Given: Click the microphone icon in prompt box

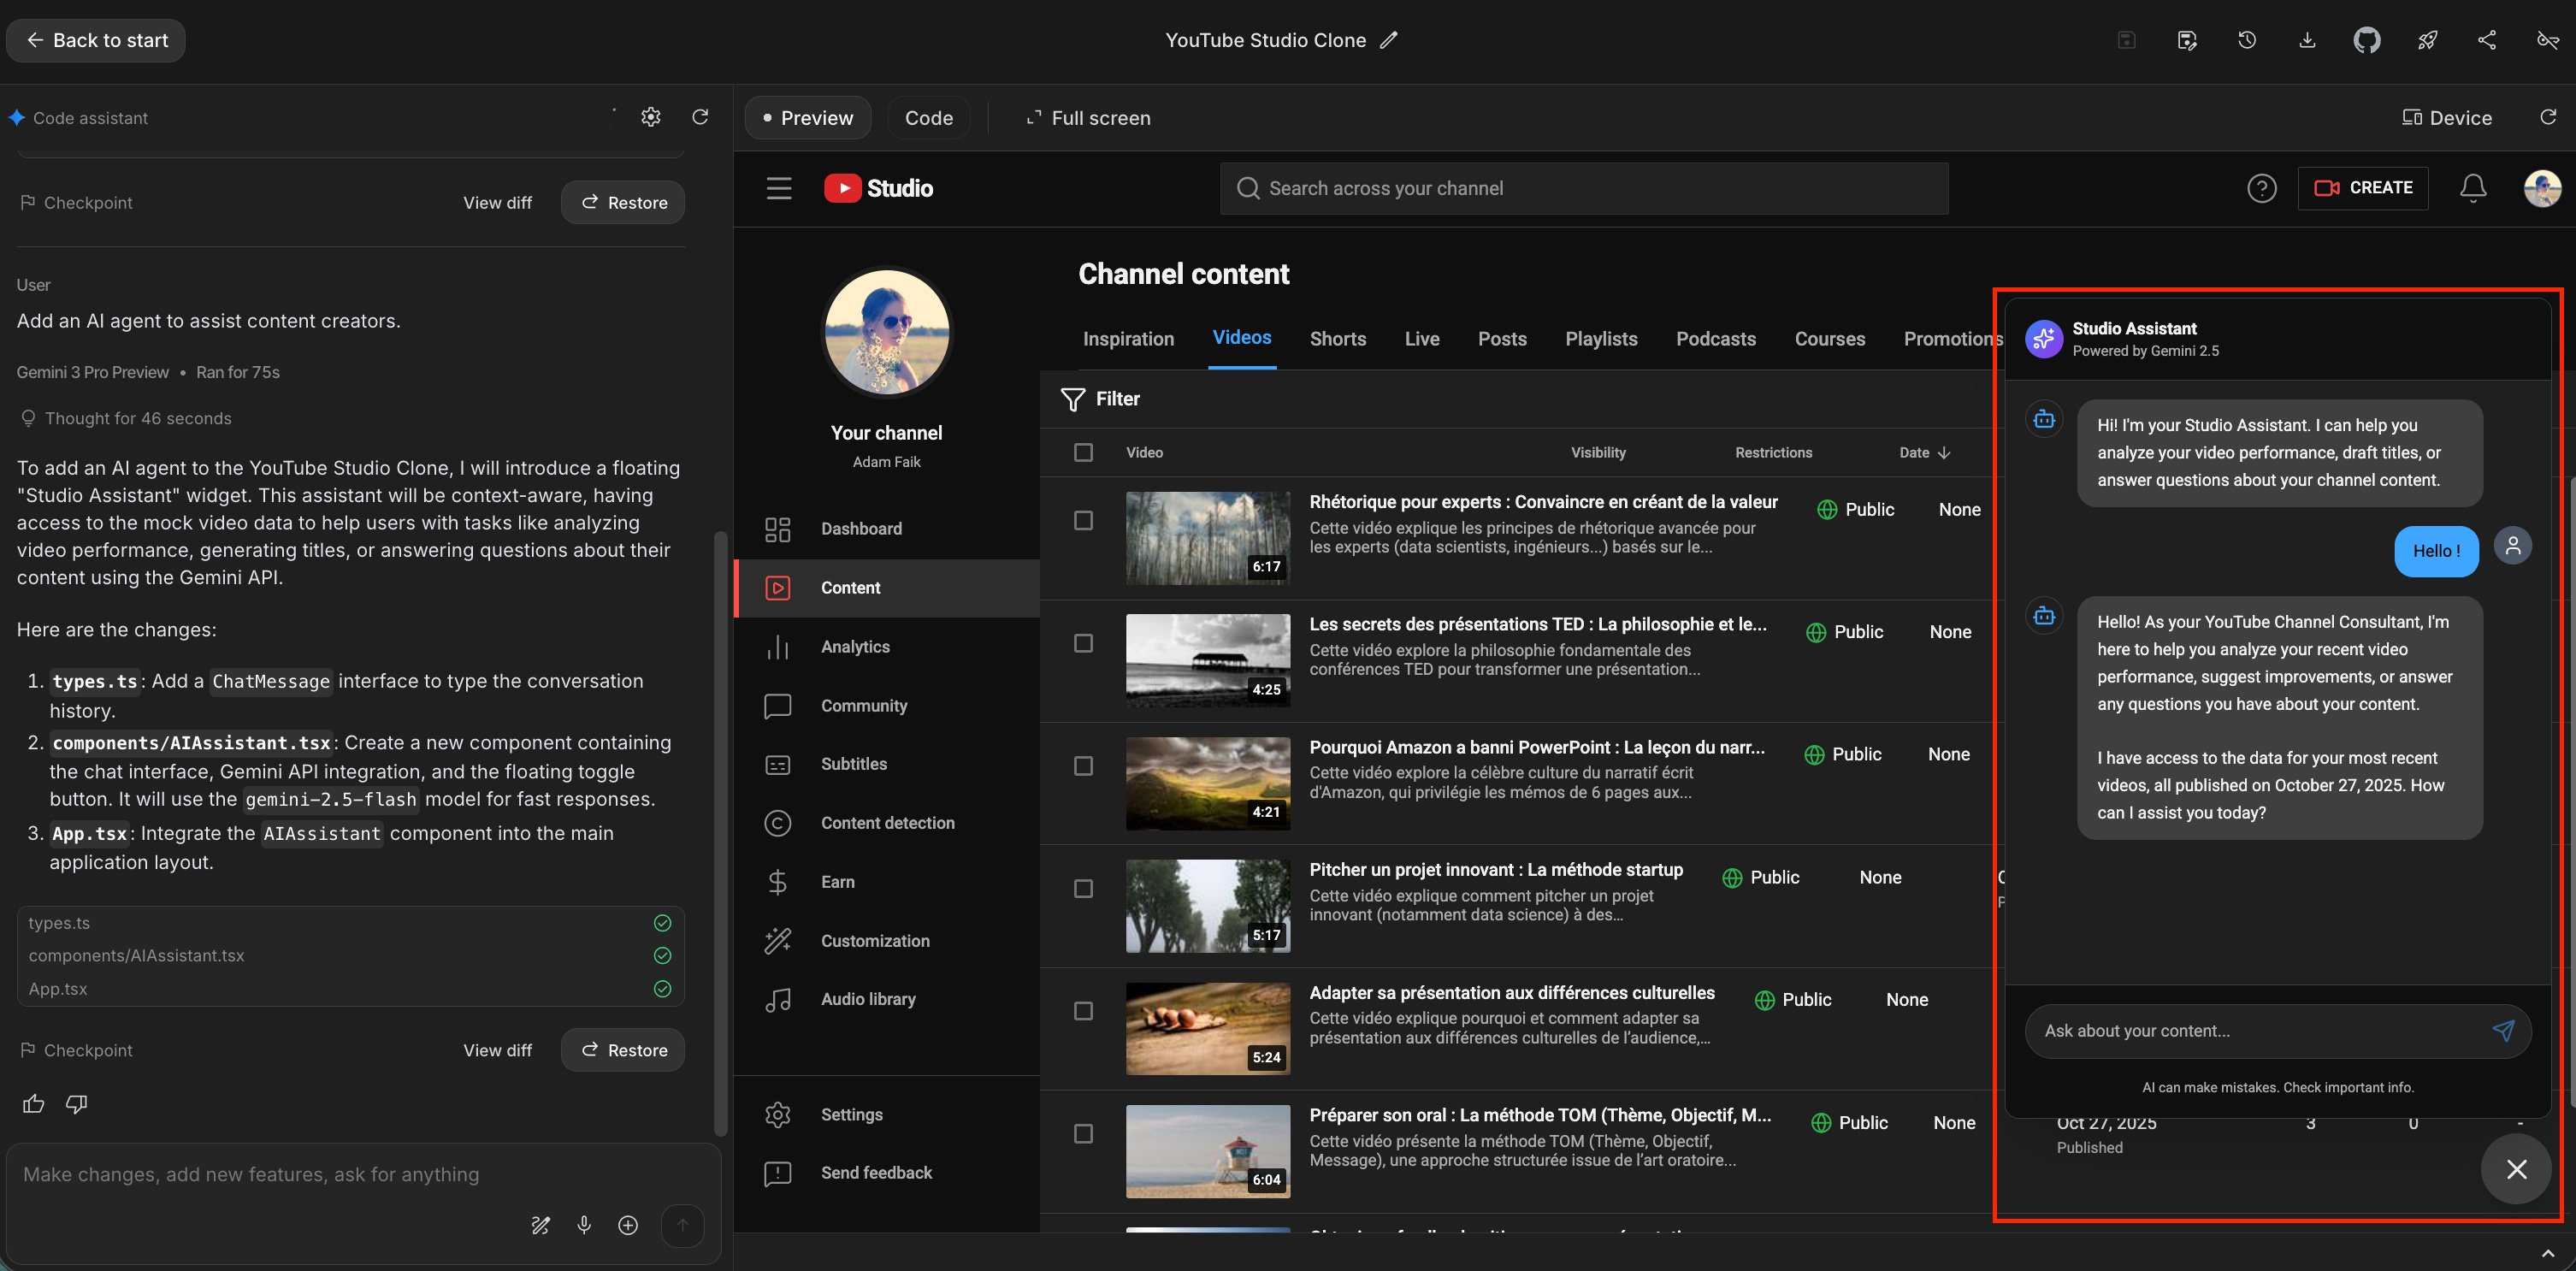Looking at the screenshot, I should pos(584,1225).
